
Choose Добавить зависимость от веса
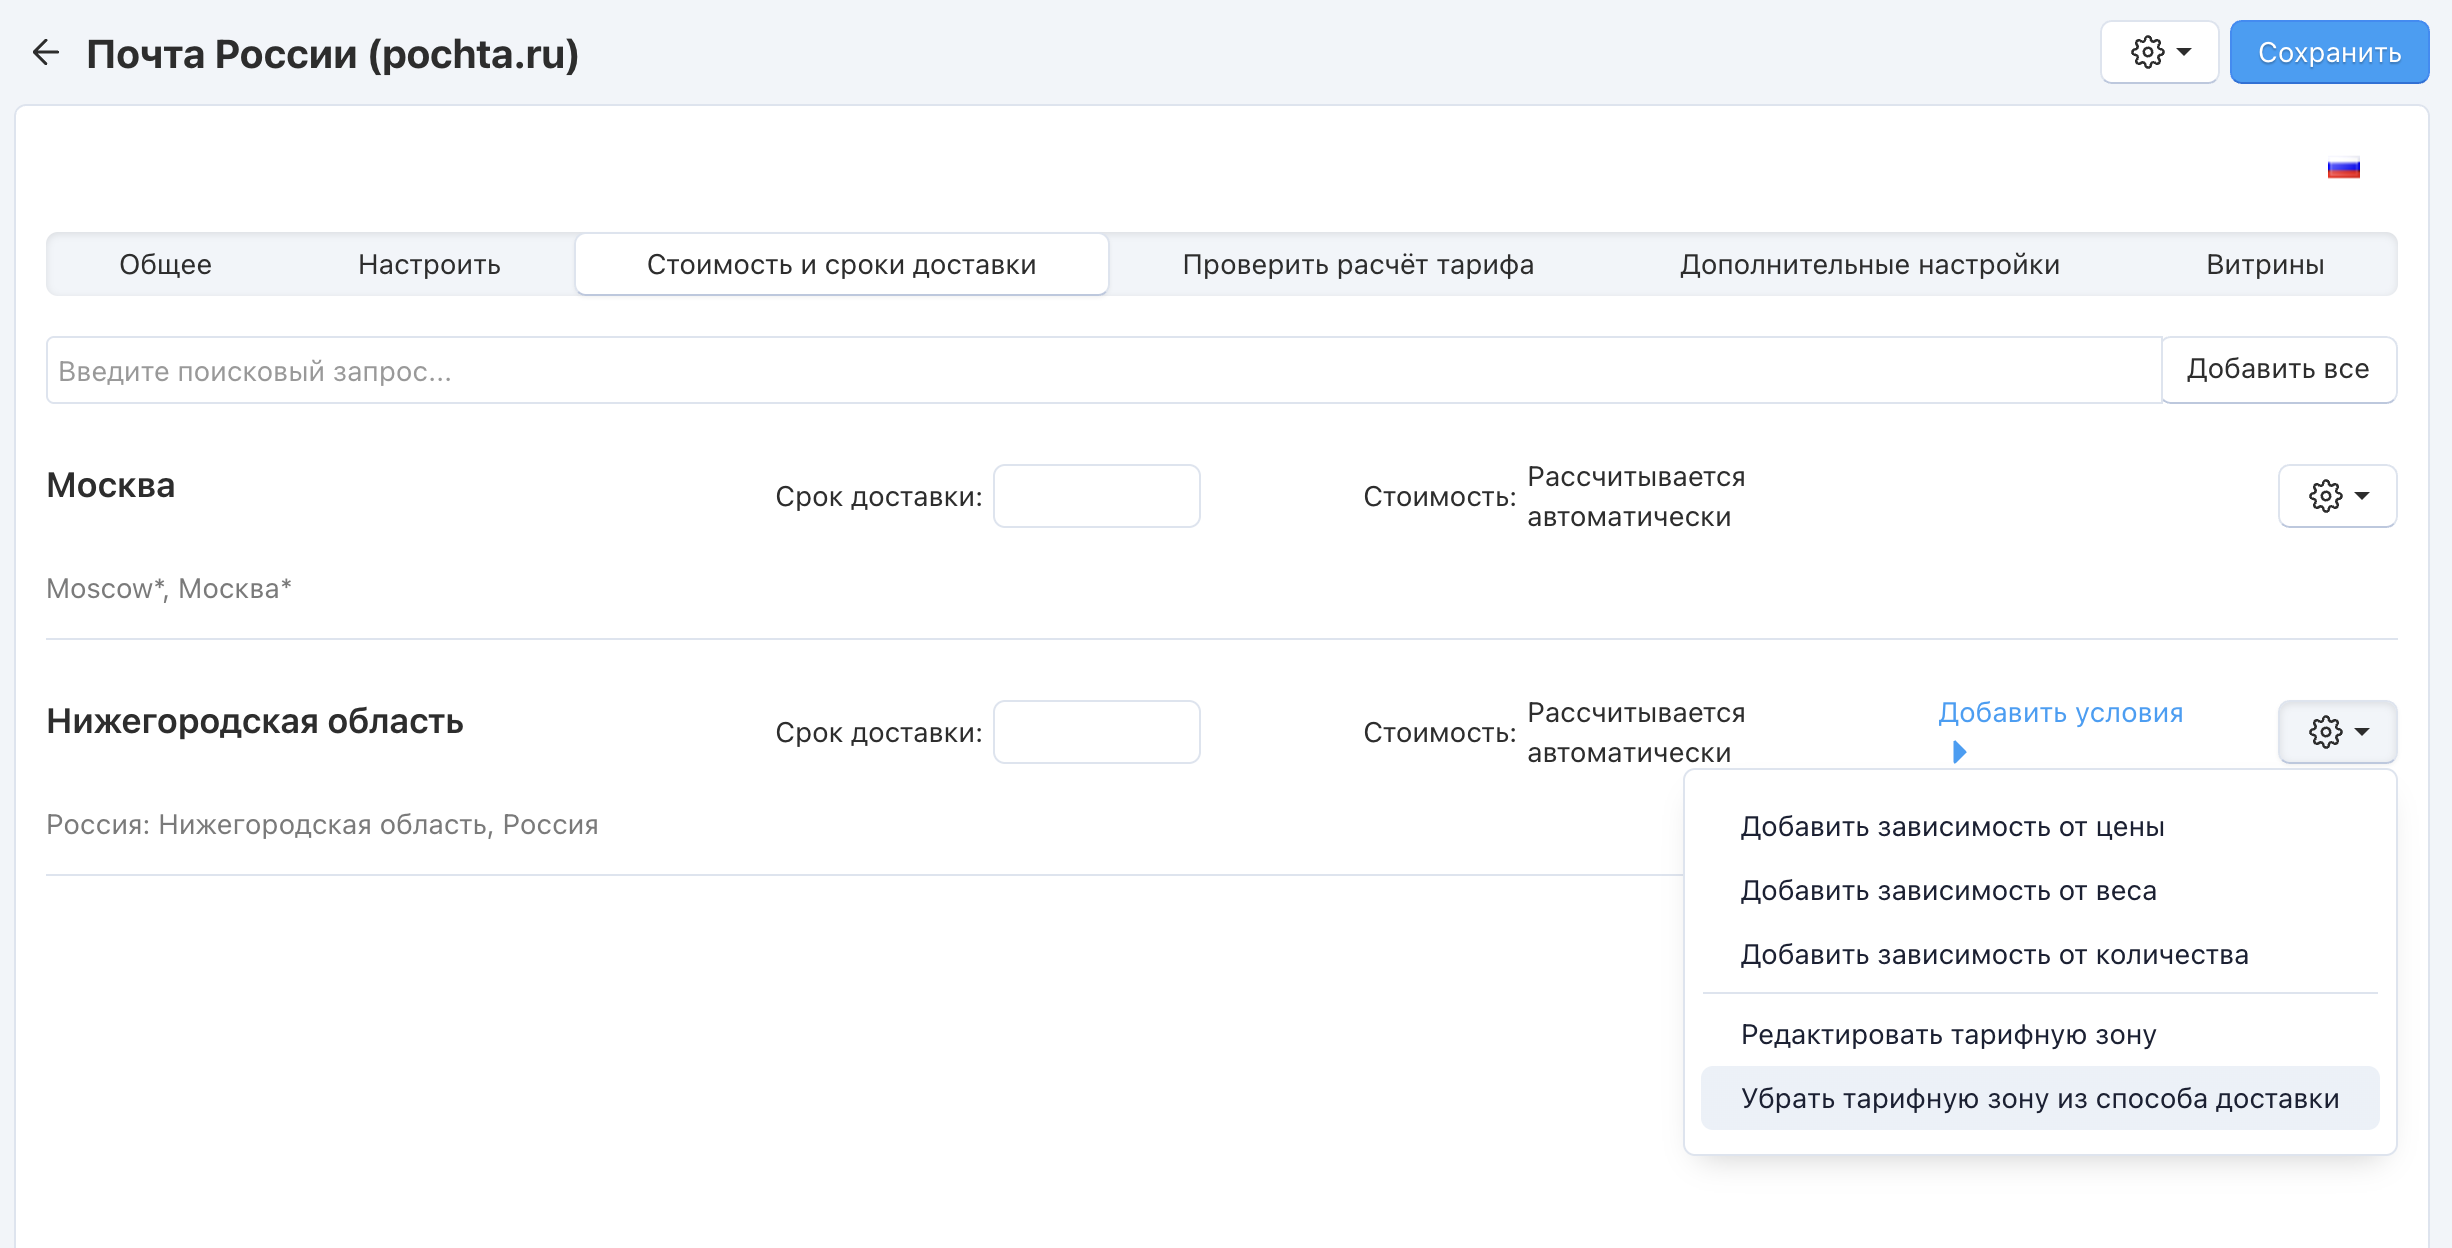point(1948,891)
